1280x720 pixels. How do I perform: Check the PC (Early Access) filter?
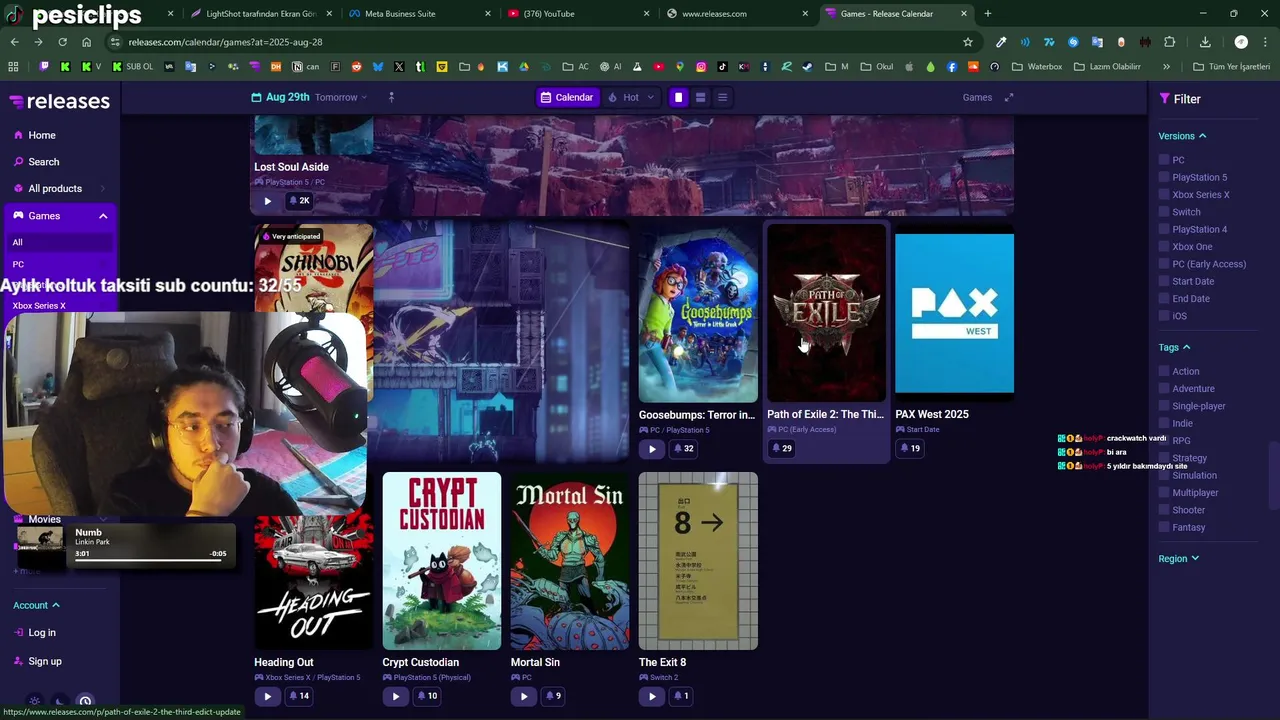[1164, 264]
